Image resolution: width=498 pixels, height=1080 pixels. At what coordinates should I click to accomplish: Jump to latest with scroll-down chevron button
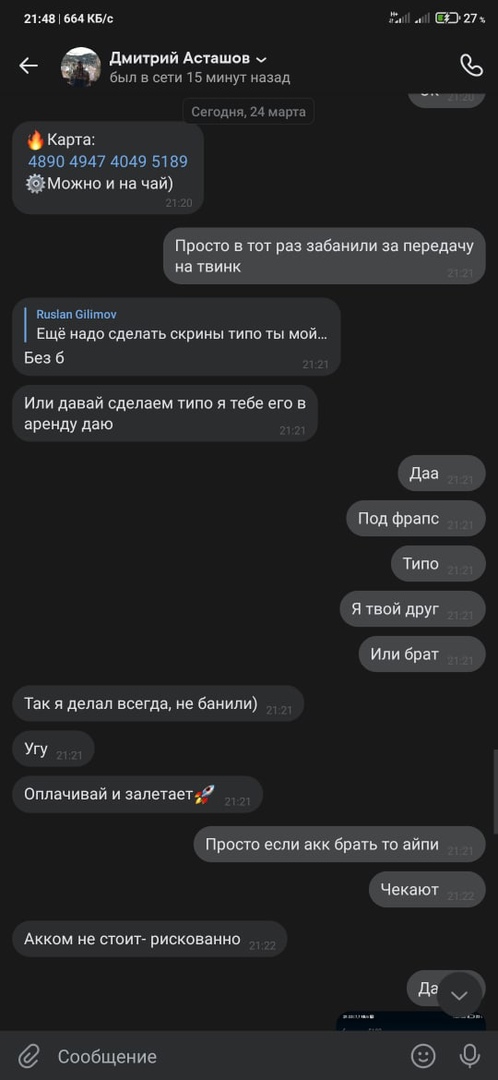459,995
